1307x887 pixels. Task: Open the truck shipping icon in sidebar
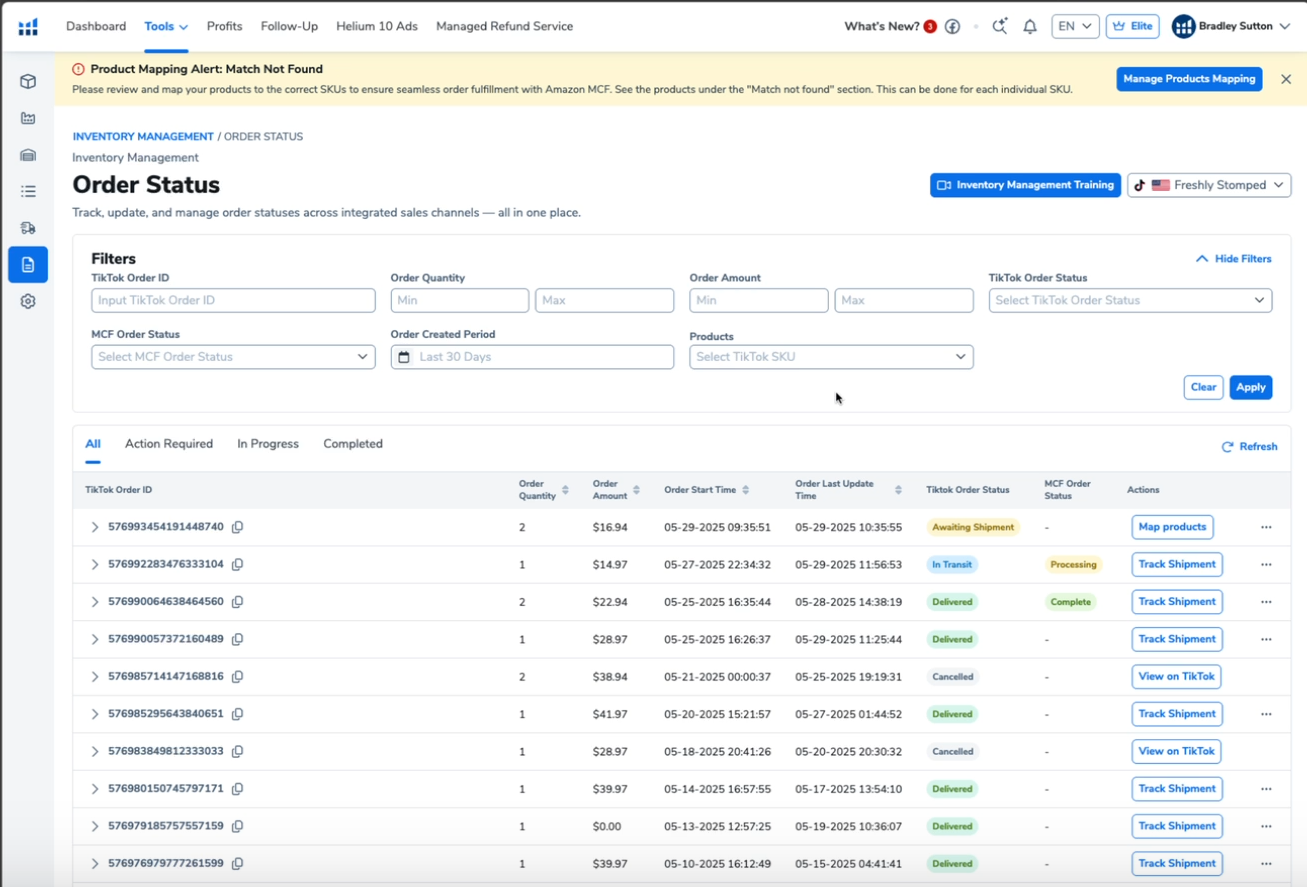28,228
